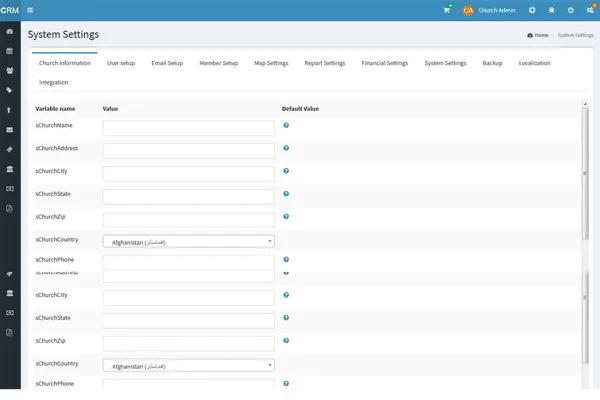600x400 pixels.
Task: Open the Financial Settings tab
Action: 384,63
